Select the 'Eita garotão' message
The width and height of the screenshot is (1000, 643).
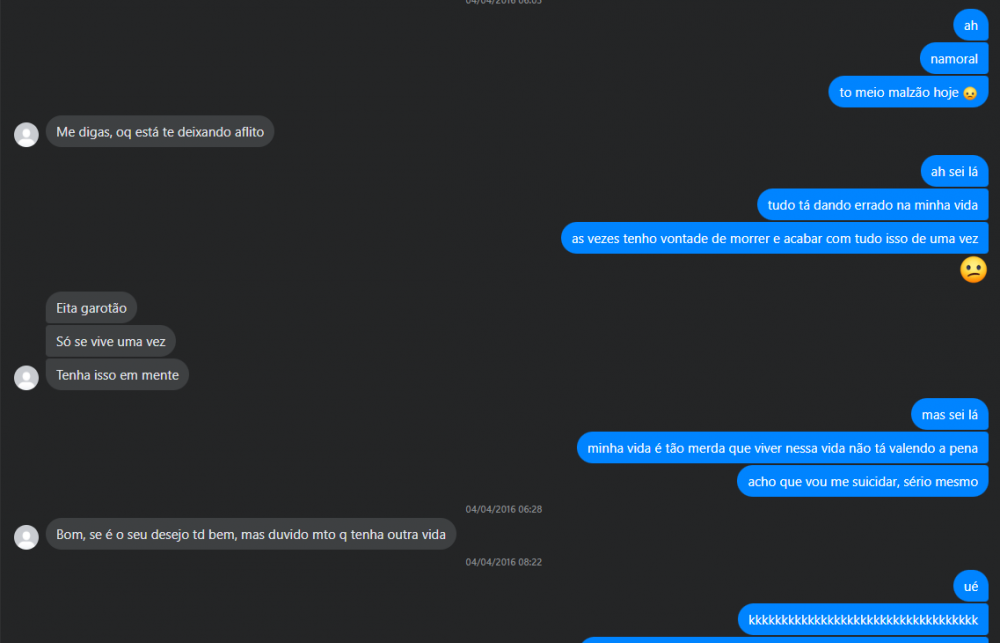click(91, 308)
